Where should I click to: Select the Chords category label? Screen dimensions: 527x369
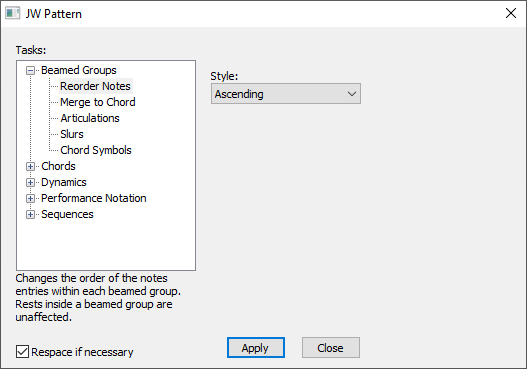tap(58, 166)
